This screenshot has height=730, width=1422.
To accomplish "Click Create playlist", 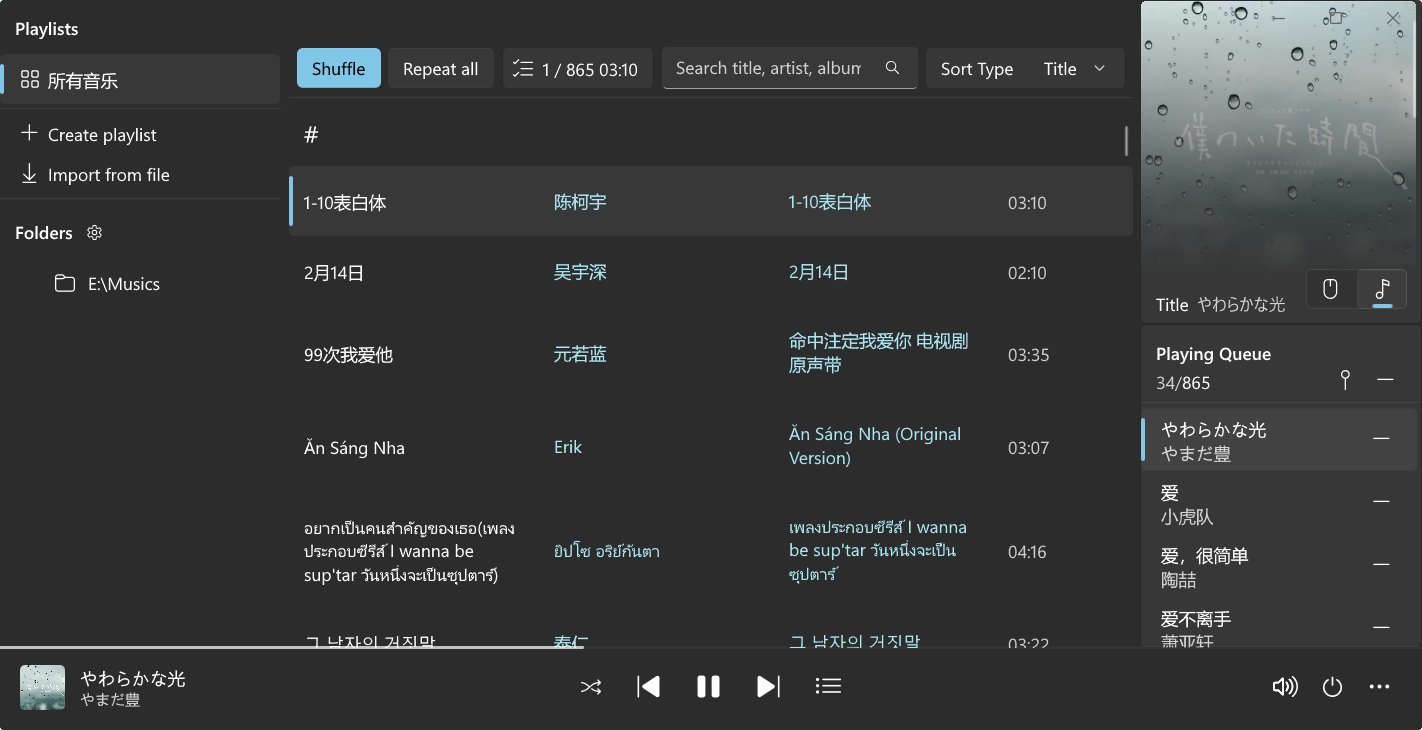I will tap(102, 135).
